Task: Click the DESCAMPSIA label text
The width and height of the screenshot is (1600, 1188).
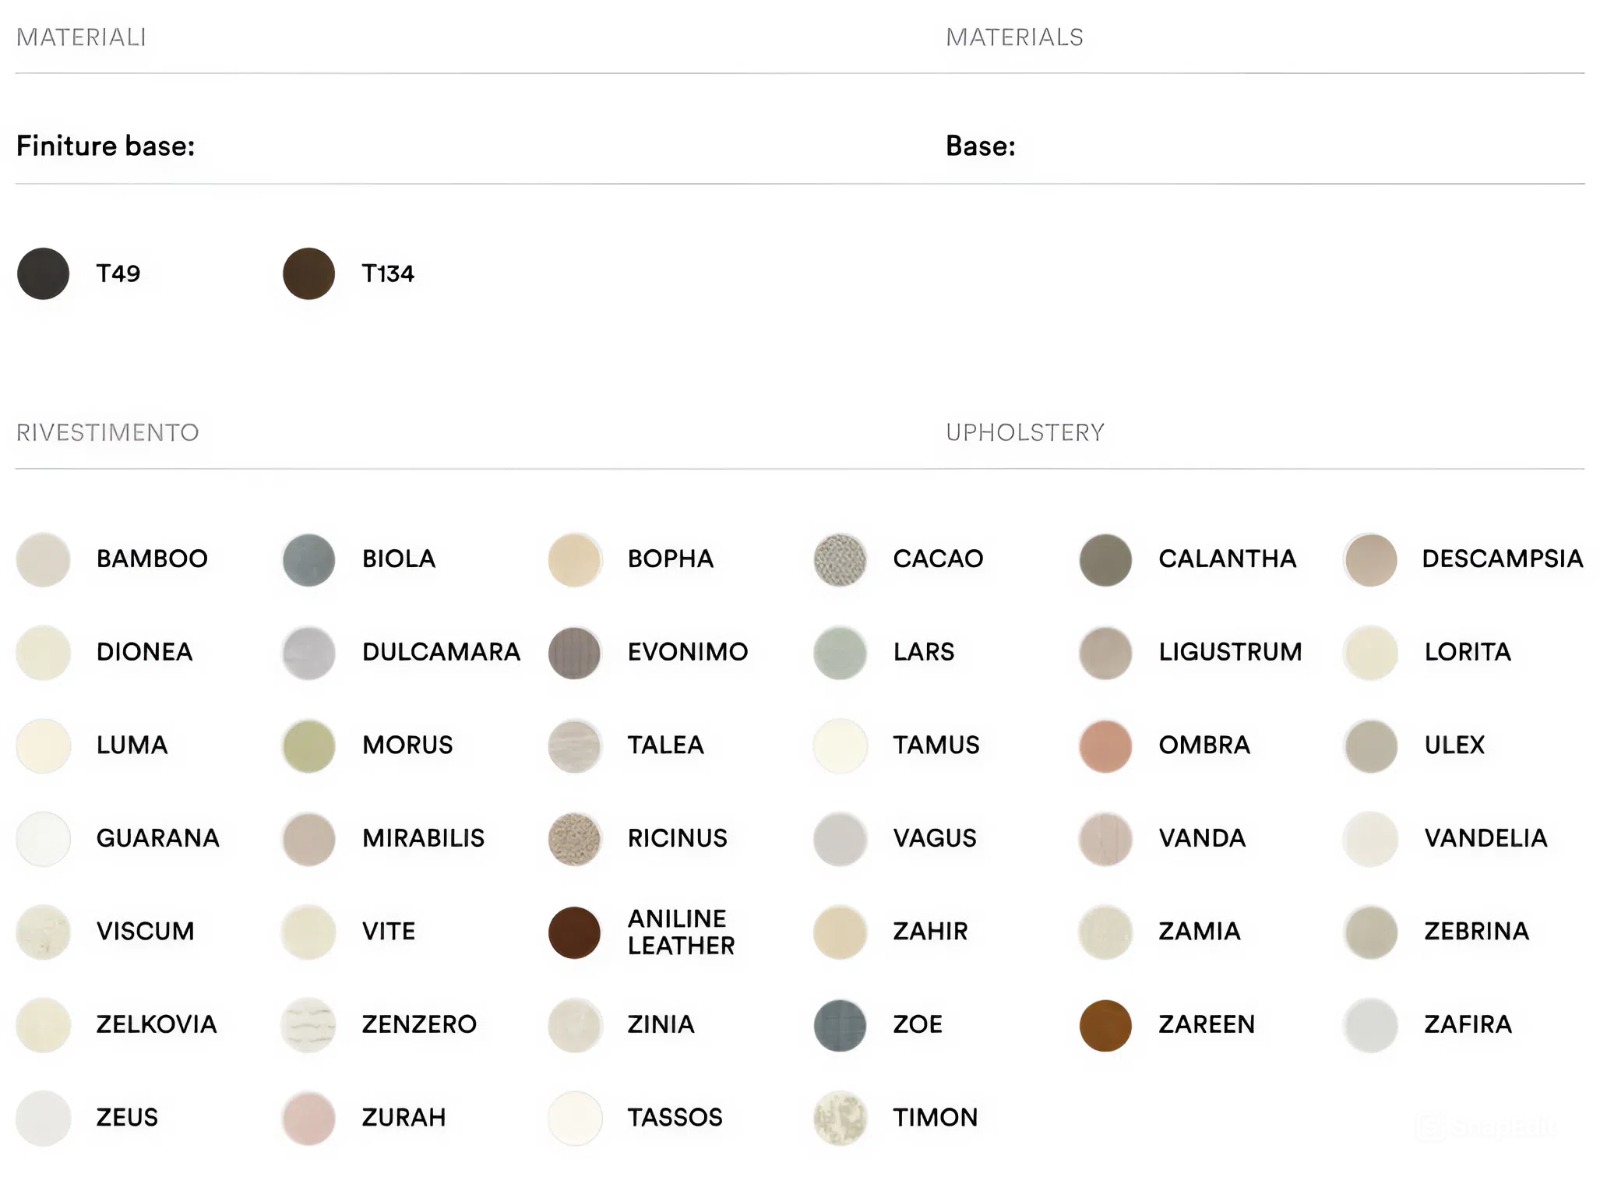Action: [x=1502, y=559]
